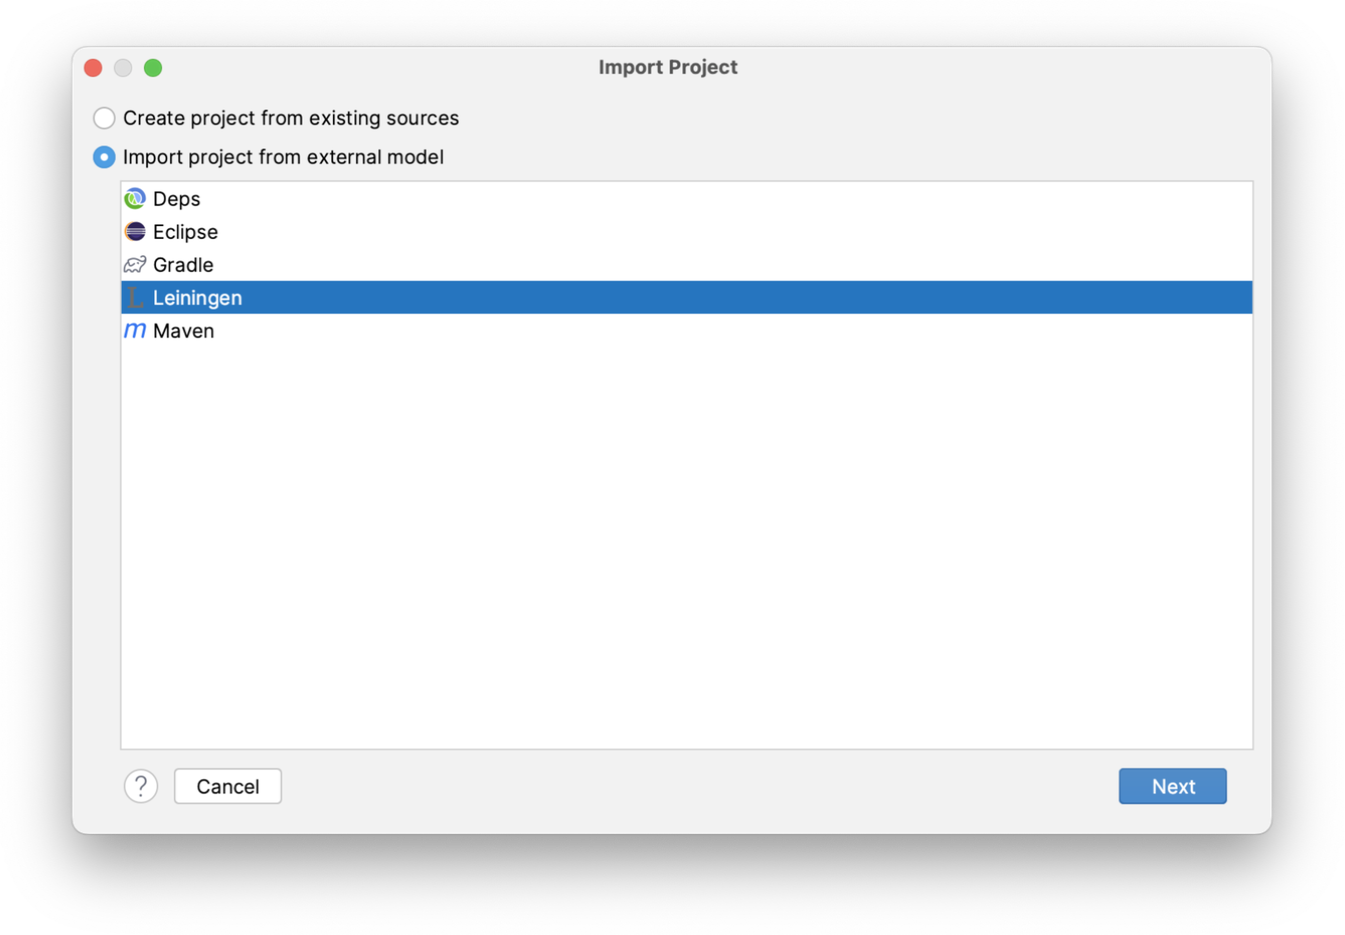Pick Maven from the model list

[x=687, y=331]
